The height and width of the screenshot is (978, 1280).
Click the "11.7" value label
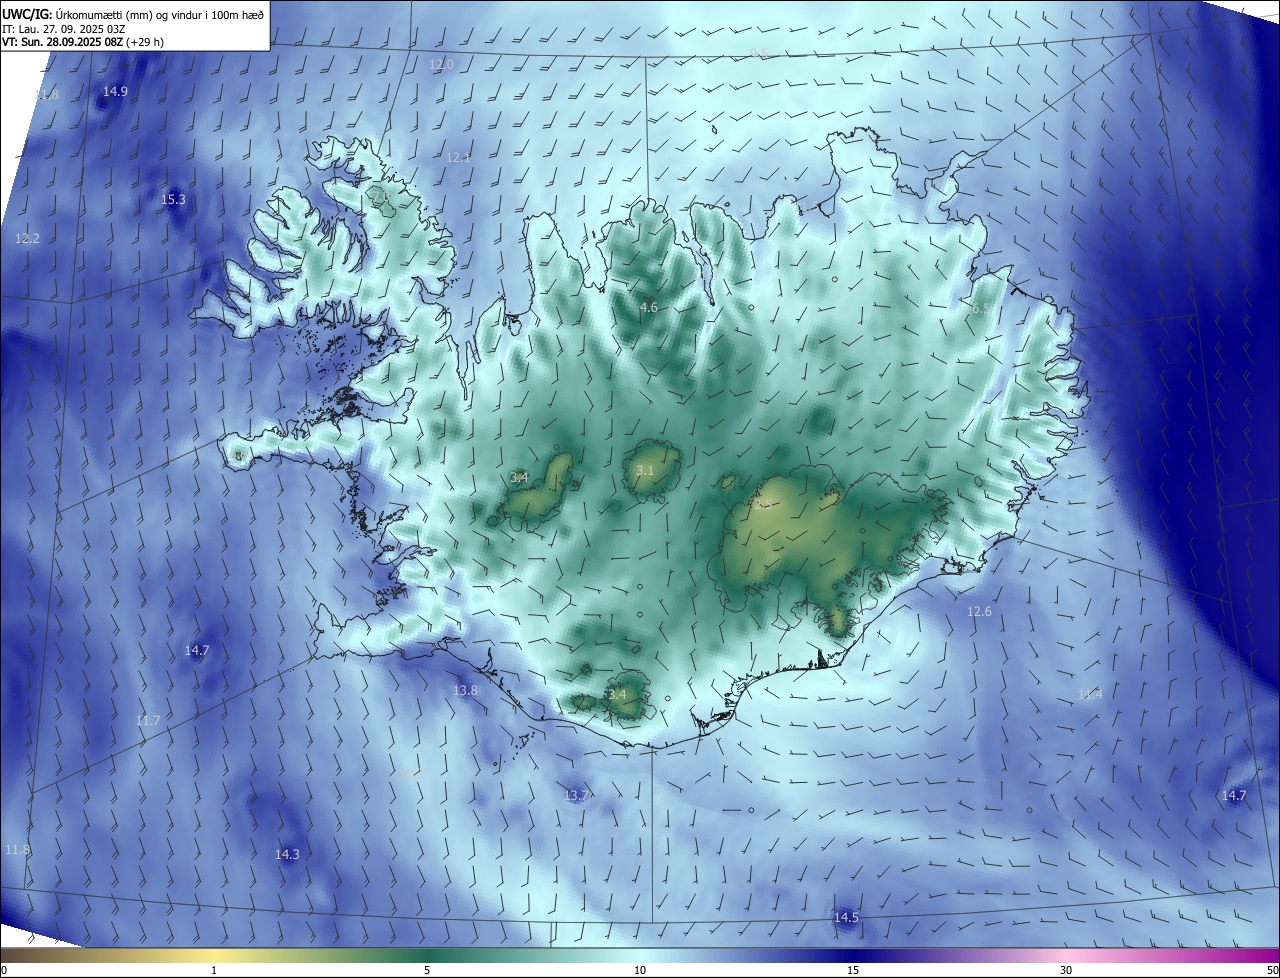click(x=147, y=720)
